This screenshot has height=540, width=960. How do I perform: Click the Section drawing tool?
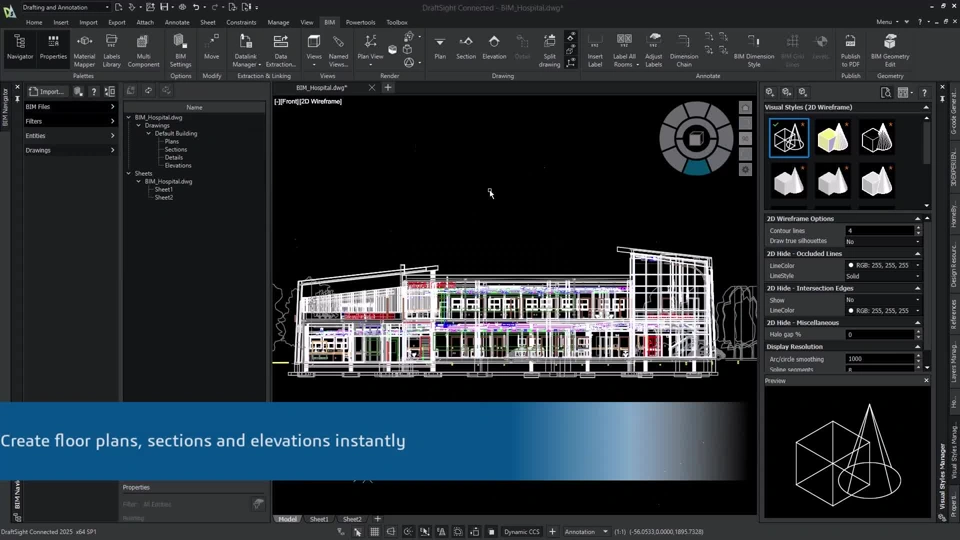coord(466,46)
